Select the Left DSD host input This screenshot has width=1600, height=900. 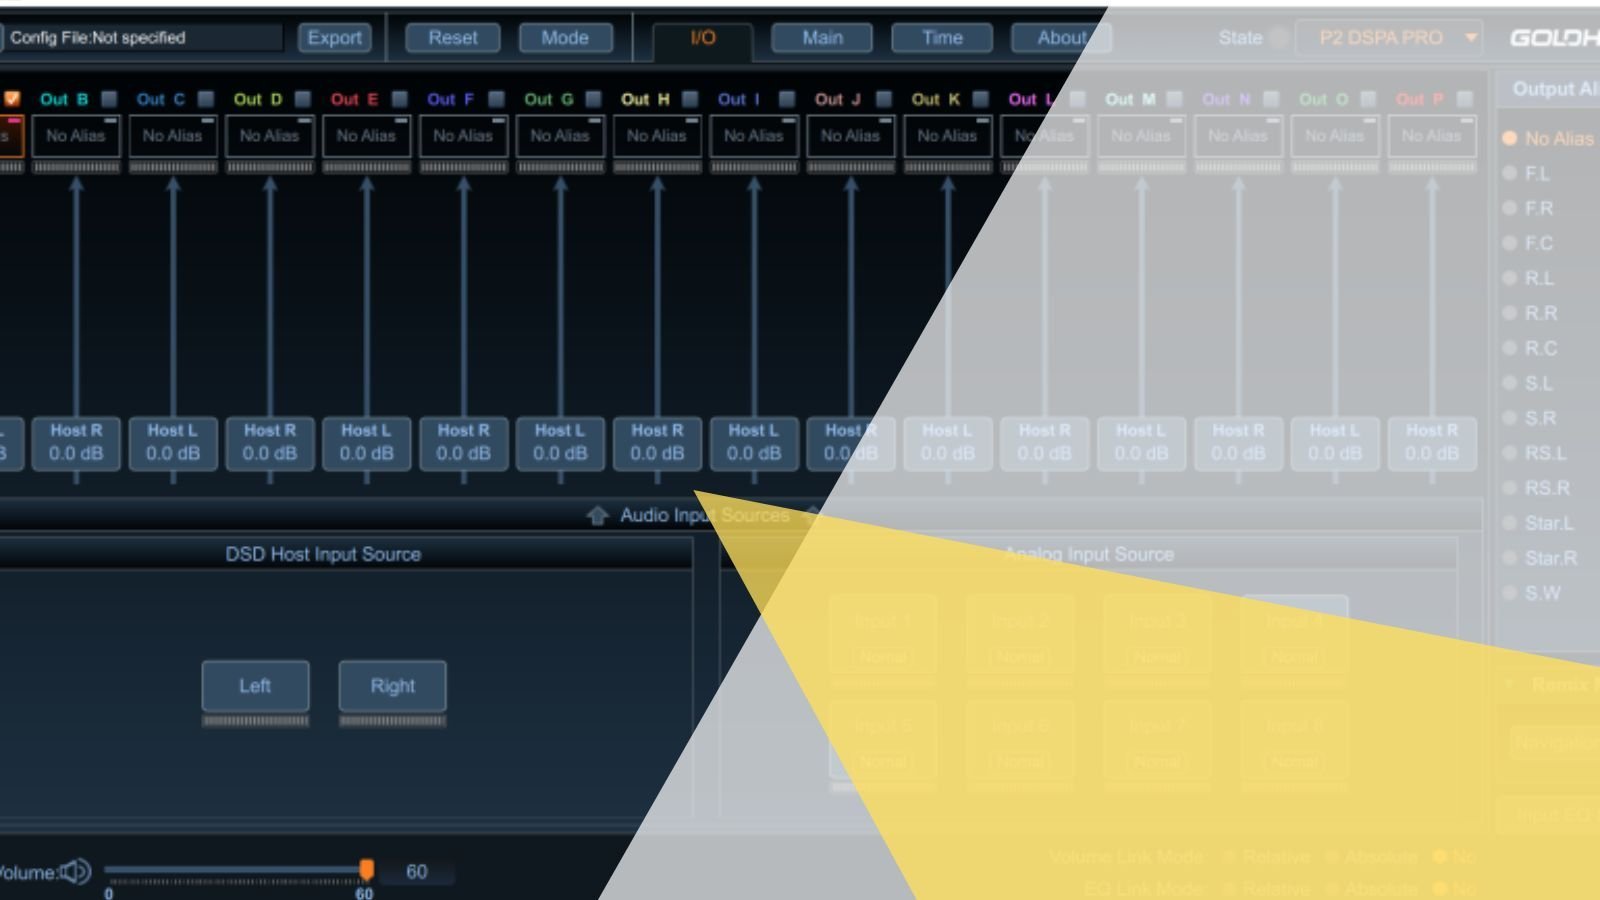click(255, 686)
